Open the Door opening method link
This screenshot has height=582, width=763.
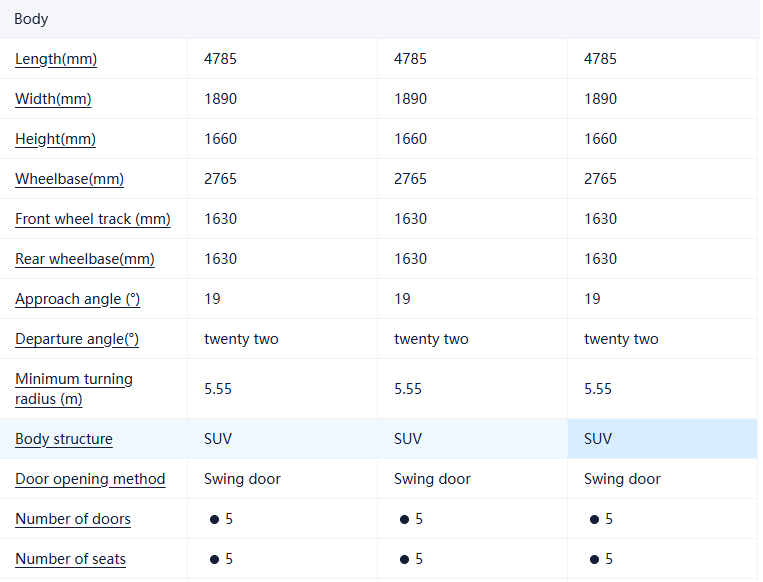tap(90, 479)
